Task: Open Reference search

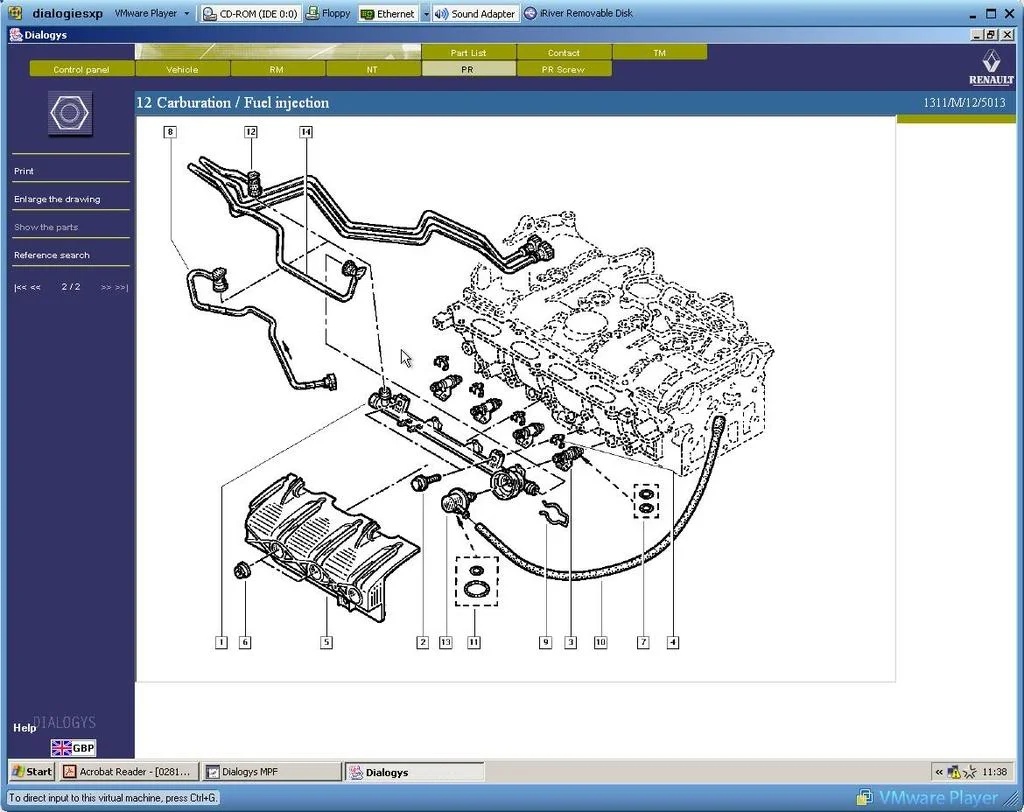Action: (52, 255)
